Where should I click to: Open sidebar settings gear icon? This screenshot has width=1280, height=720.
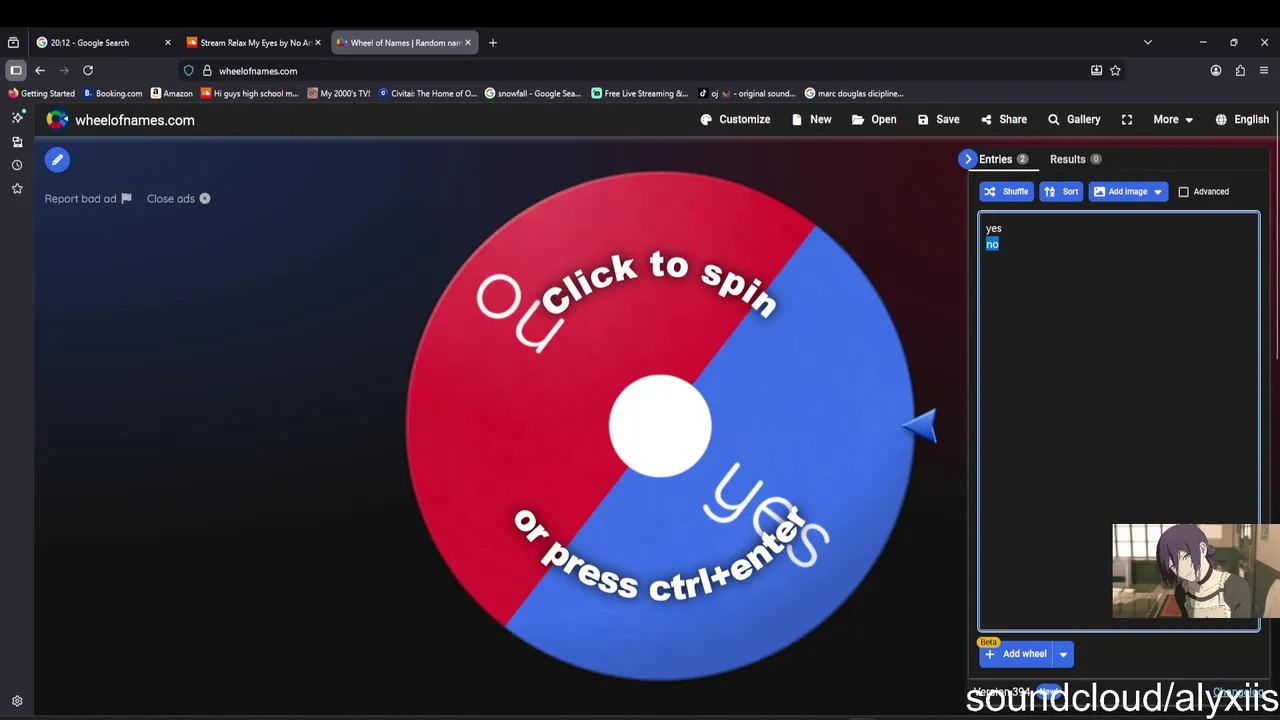(17, 702)
